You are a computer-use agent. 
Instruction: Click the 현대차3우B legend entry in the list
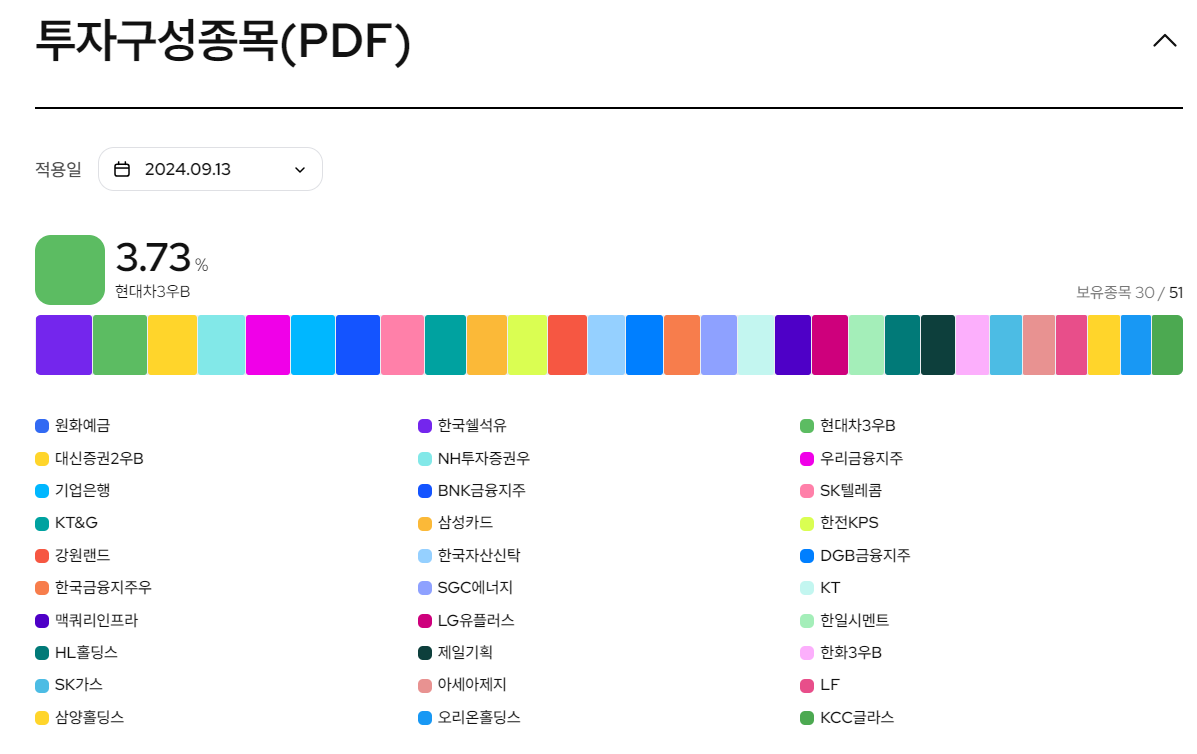[x=848, y=426]
